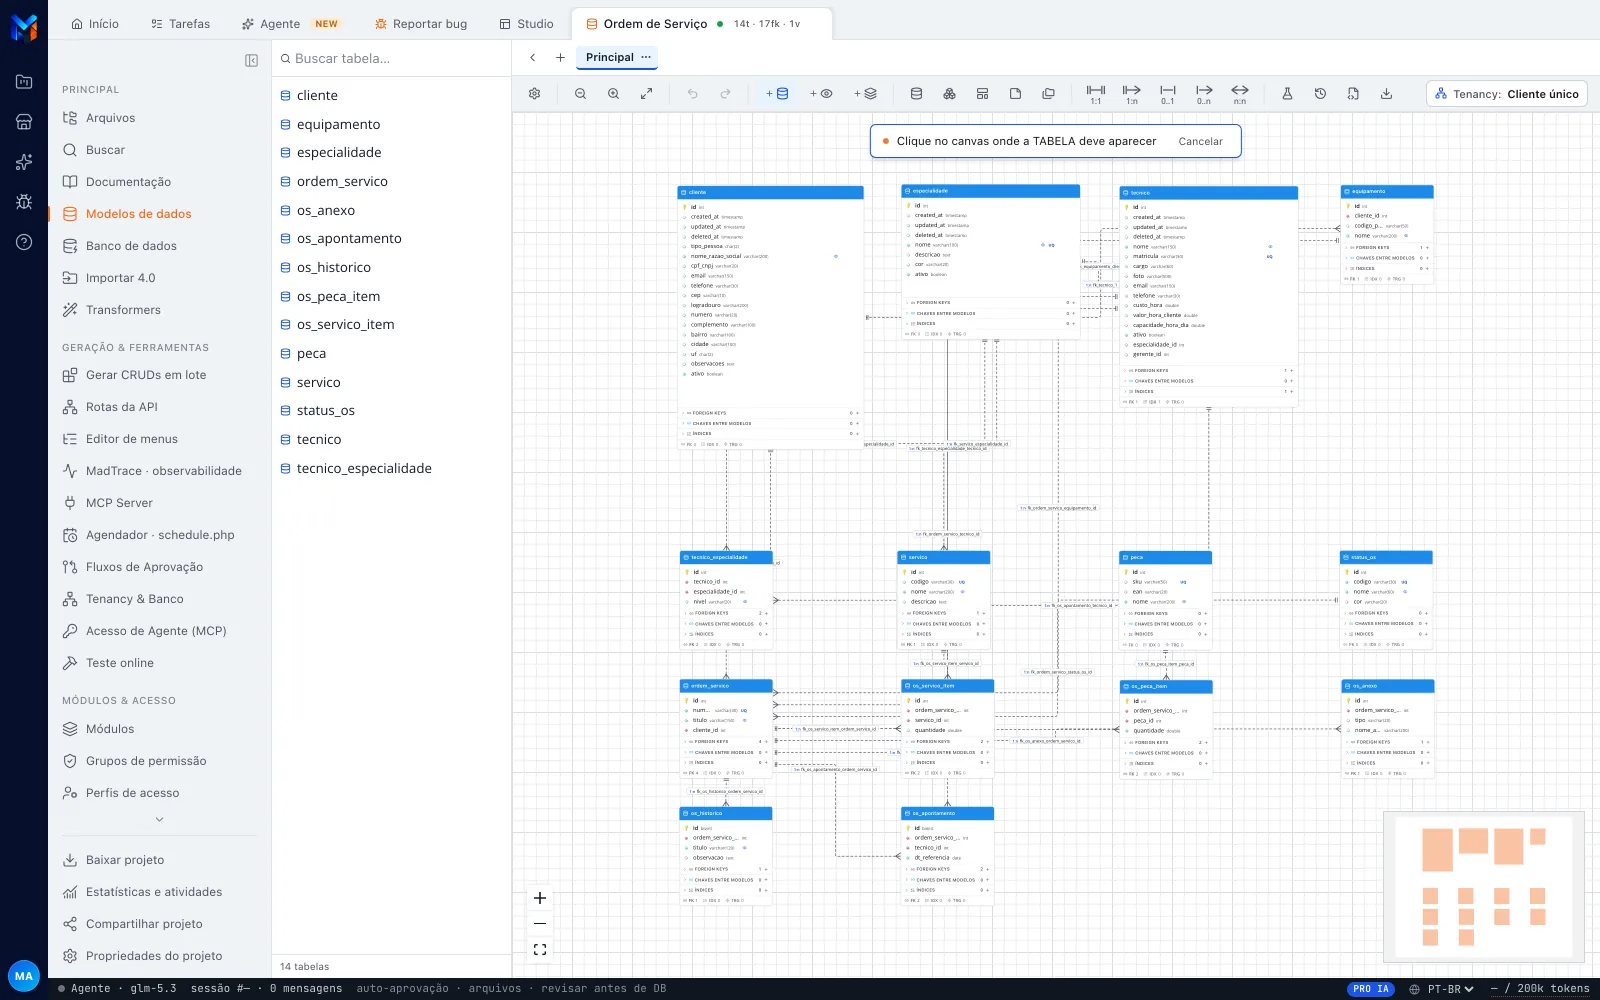Open the Studio tab
The image size is (1600, 1000).
526,24
